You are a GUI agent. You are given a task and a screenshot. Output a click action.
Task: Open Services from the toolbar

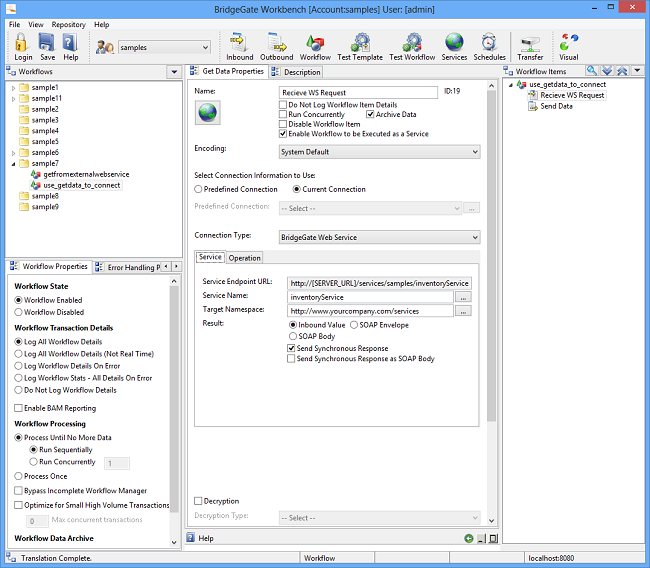[454, 46]
